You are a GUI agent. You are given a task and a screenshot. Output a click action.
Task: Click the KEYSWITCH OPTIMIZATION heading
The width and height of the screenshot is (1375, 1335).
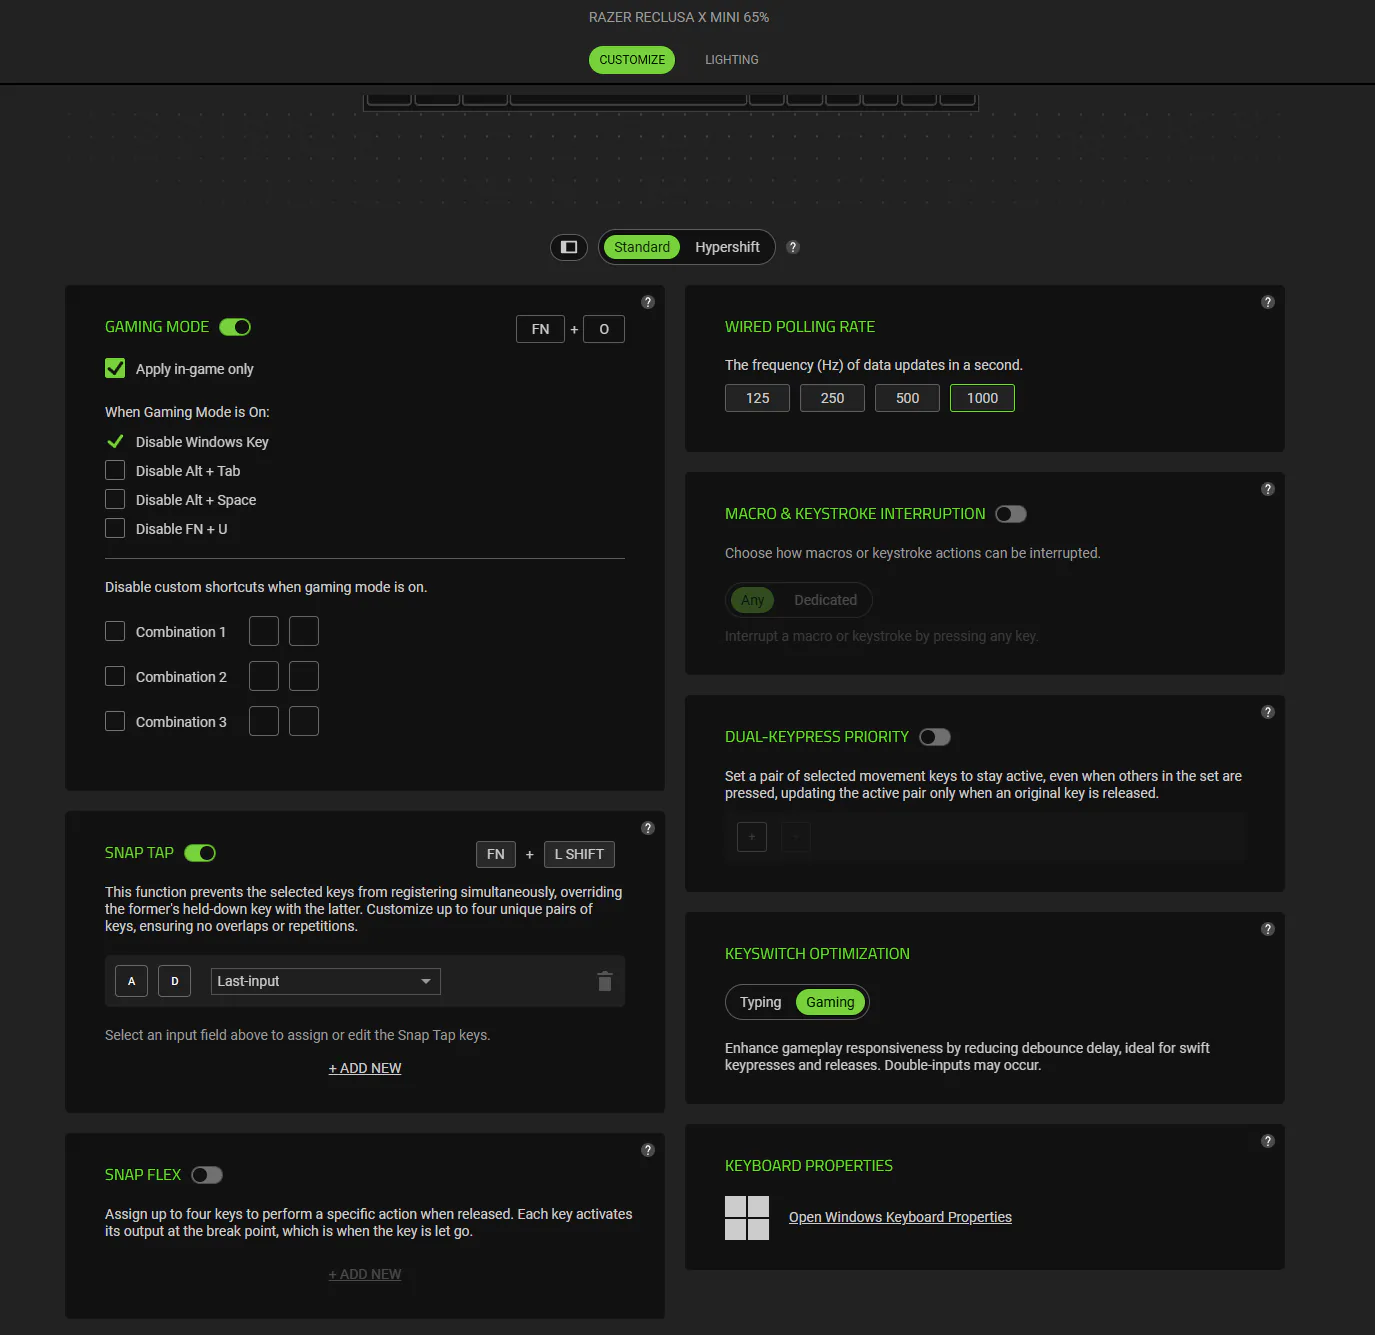[x=817, y=954]
